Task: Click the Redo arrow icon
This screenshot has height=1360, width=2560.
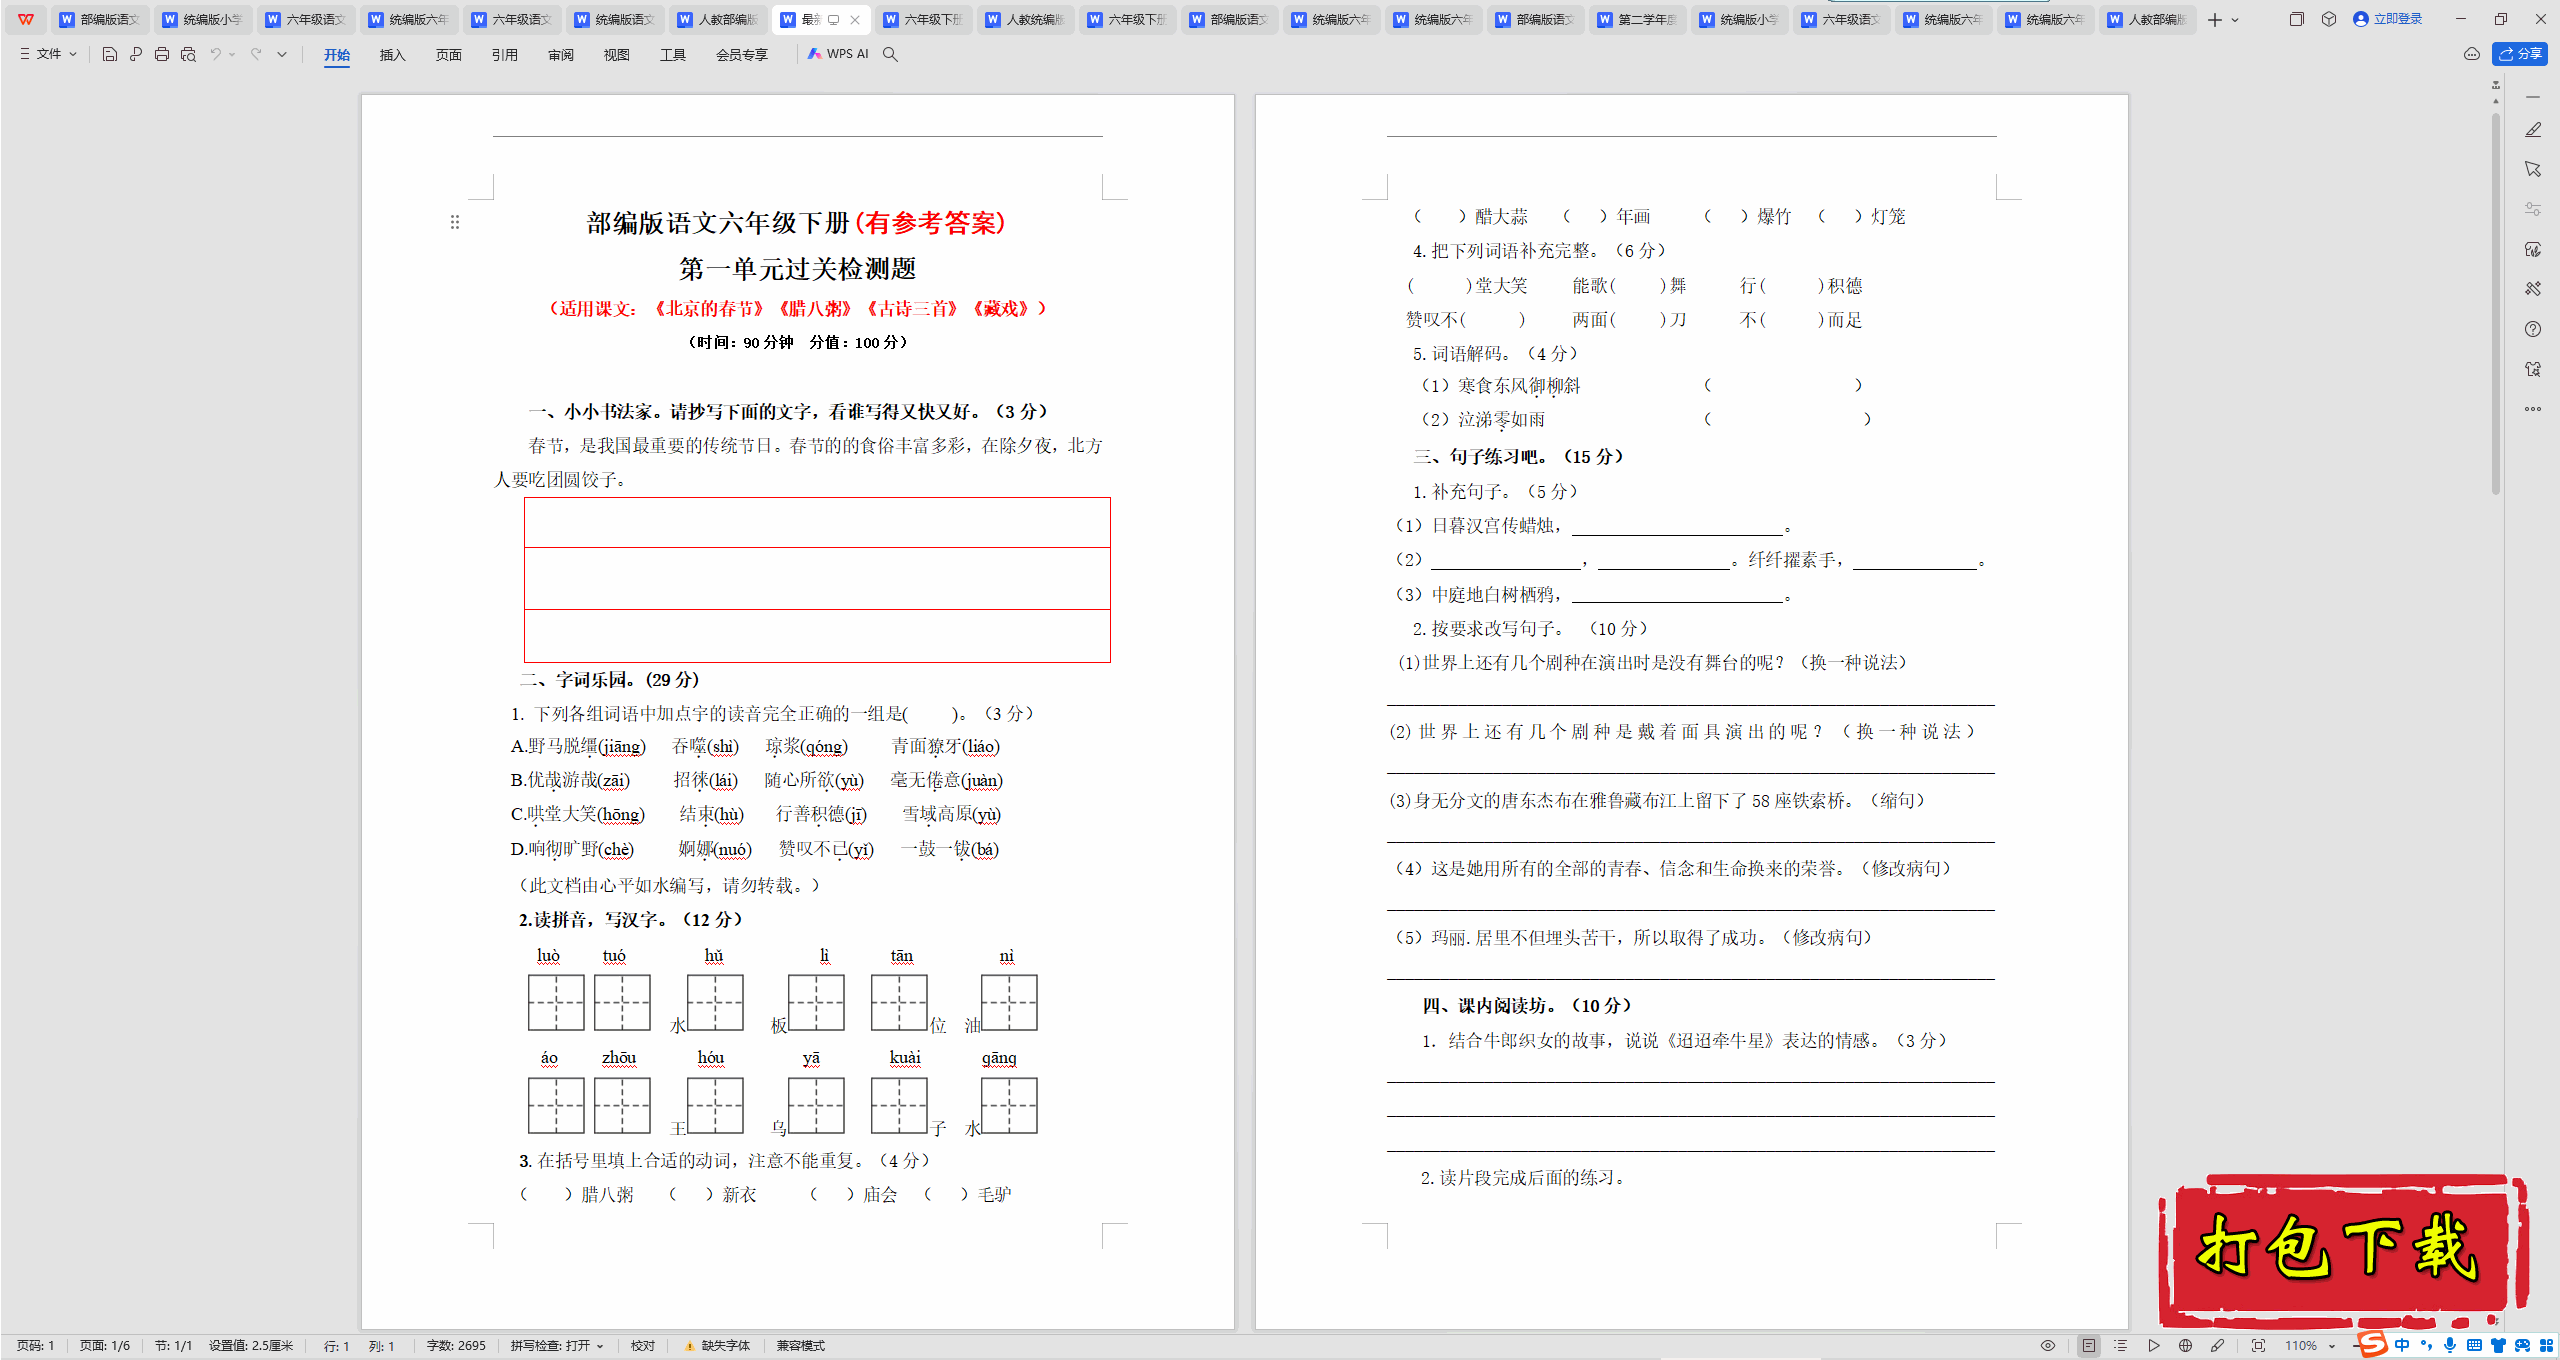Action: click(x=256, y=54)
